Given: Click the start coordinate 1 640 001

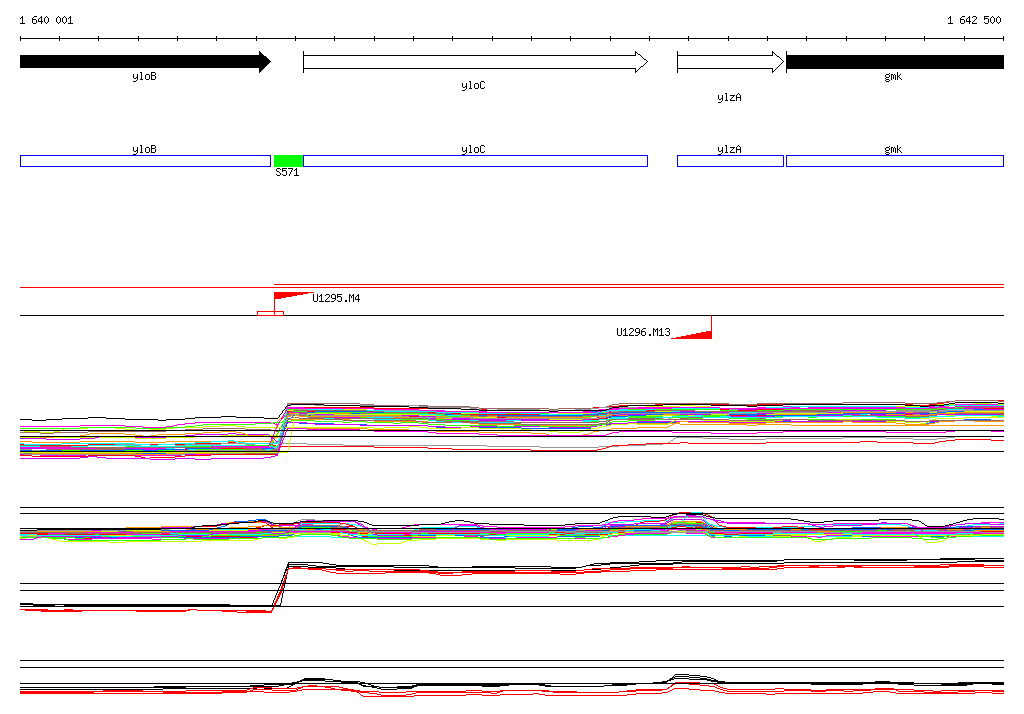Looking at the screenshot, I should [x=46, y=20].
